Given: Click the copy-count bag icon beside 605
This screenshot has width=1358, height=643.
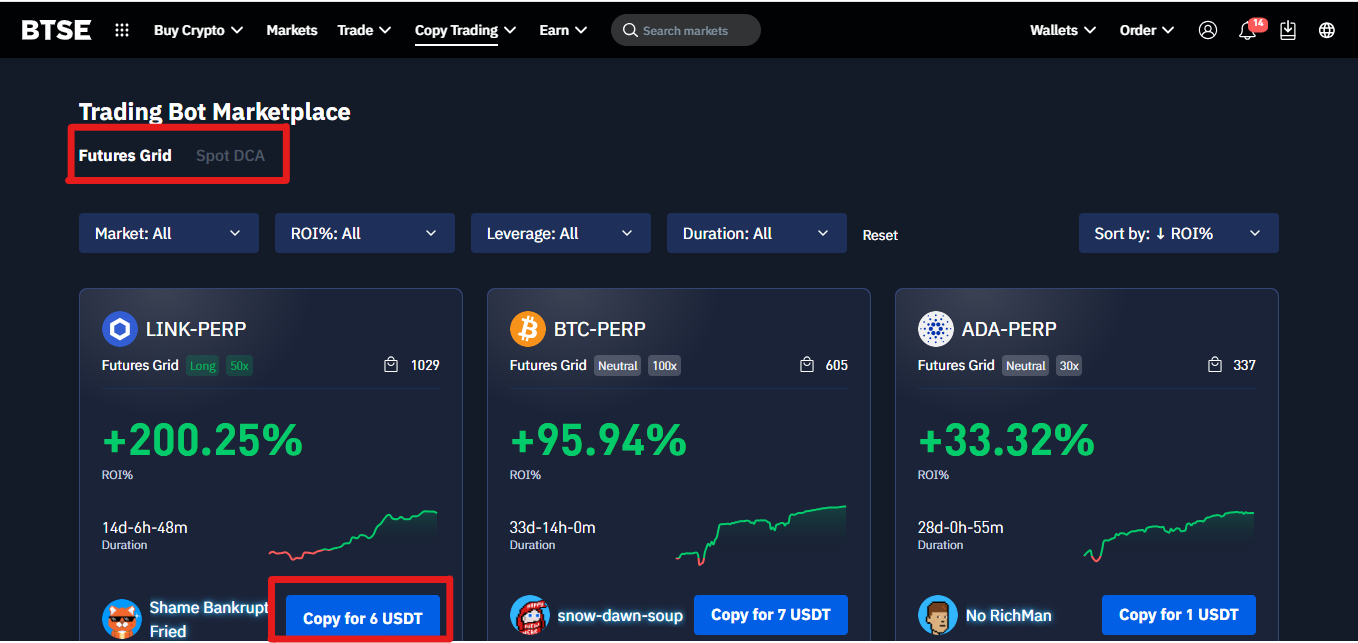Looking at the screenshot, I should 807,365.
